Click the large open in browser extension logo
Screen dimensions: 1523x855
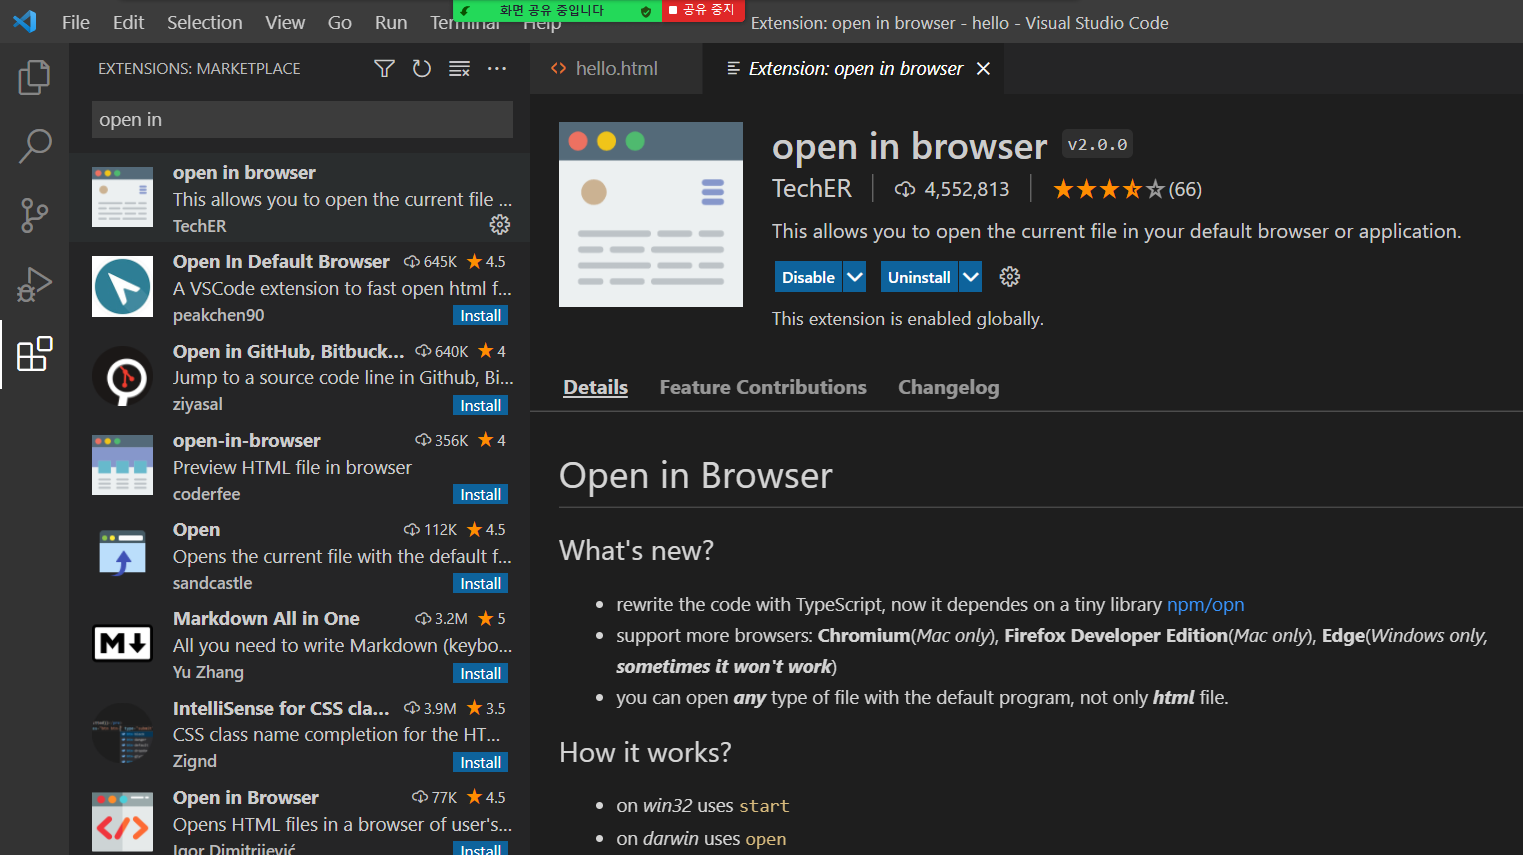tap(651, 214)
